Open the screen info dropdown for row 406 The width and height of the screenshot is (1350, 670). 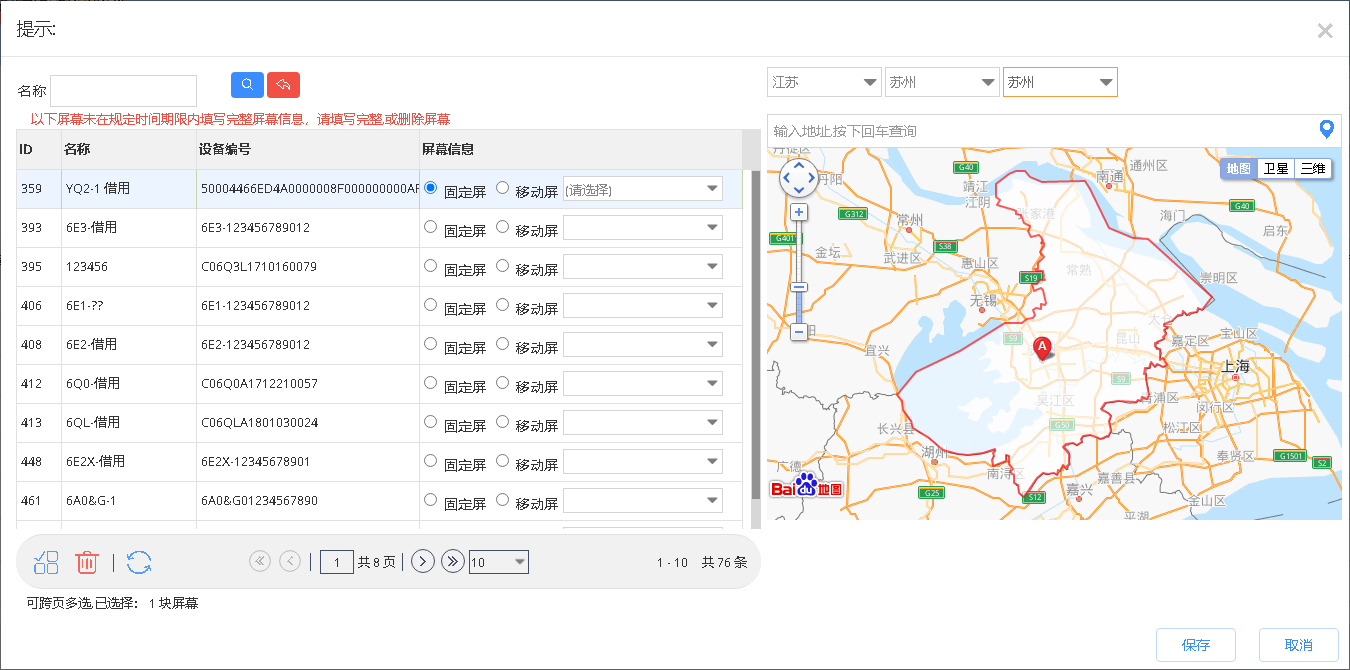click(643, 306)
